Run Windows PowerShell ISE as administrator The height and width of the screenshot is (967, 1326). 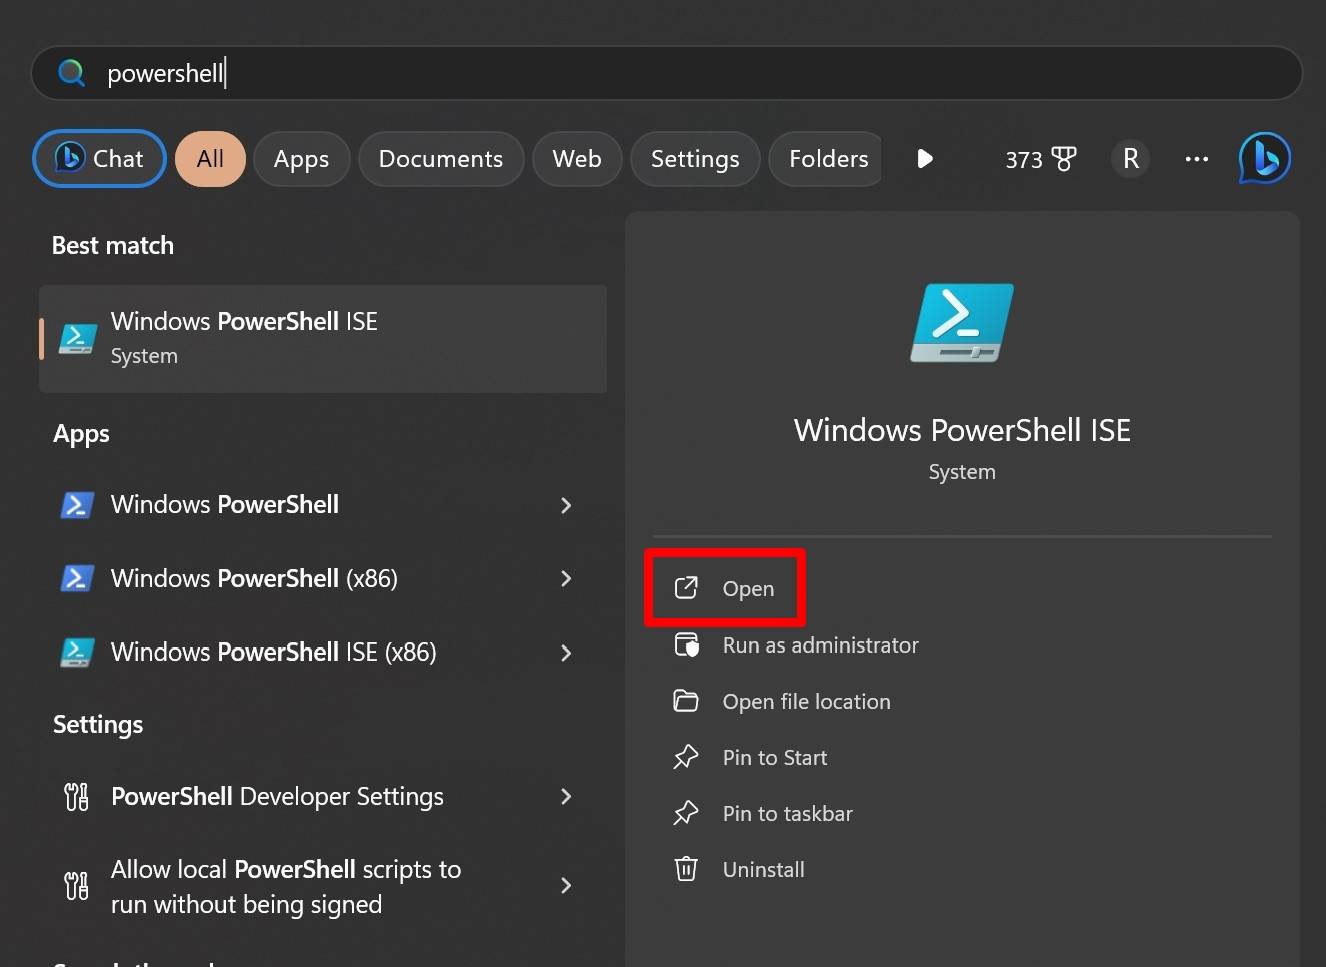(820, 645)
